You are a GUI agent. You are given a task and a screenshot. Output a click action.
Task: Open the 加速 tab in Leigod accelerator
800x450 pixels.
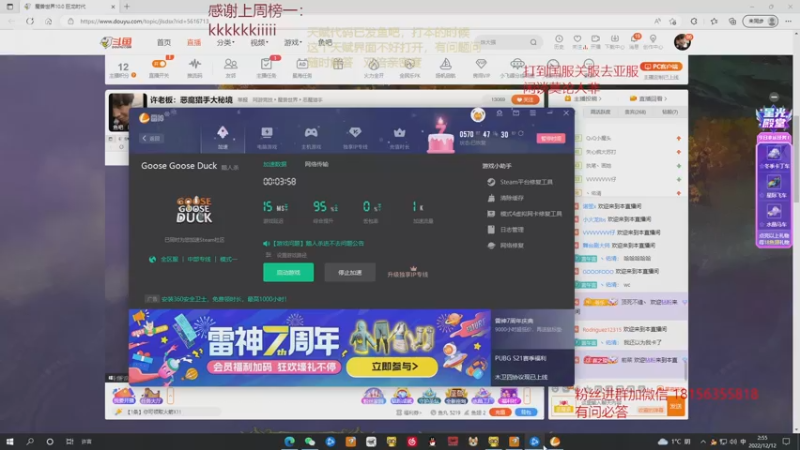222,137
